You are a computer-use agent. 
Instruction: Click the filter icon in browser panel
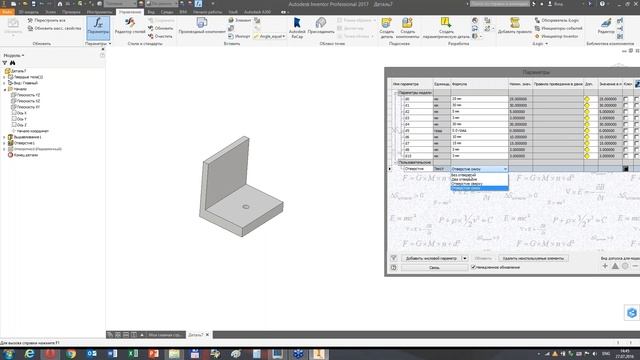coord(5,63)
